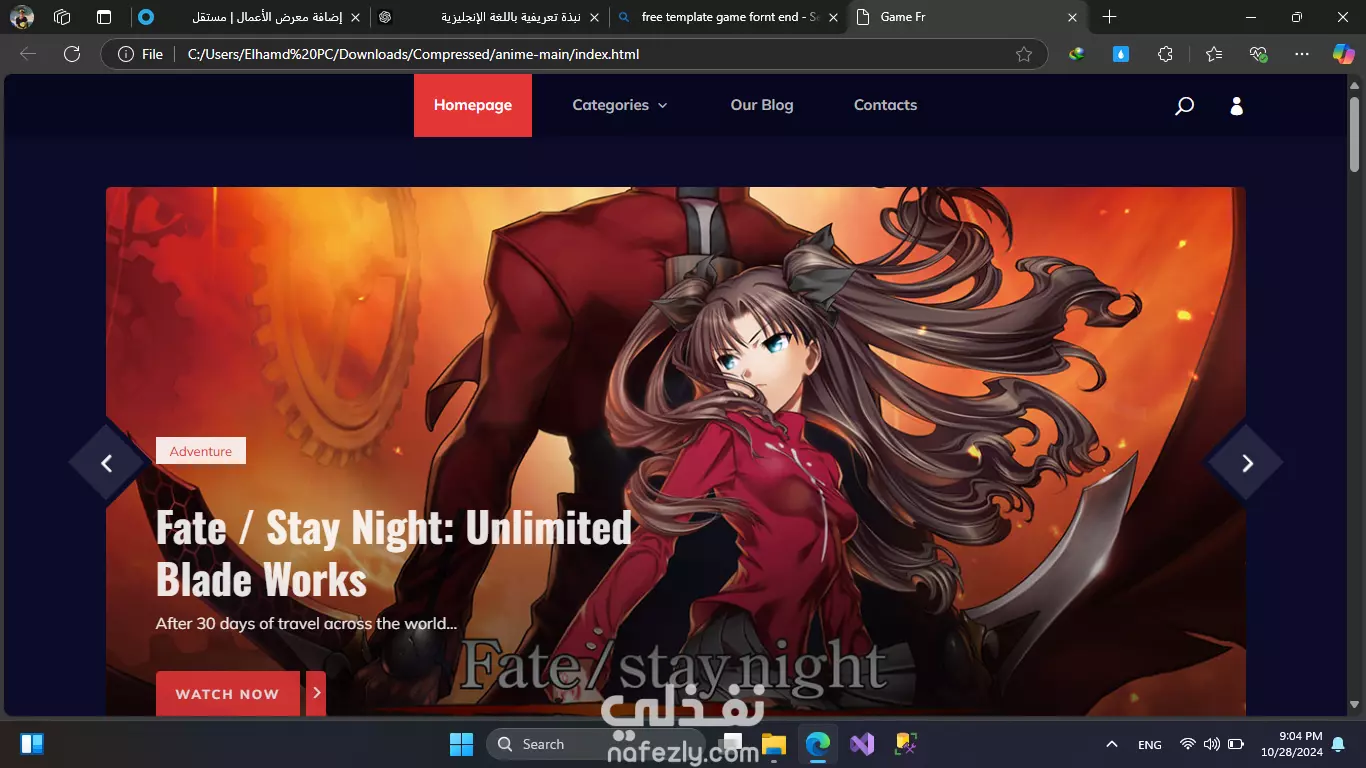The image size is (1366, 768).
Task: Click the Watch Now button
Action: pos(227,693)
